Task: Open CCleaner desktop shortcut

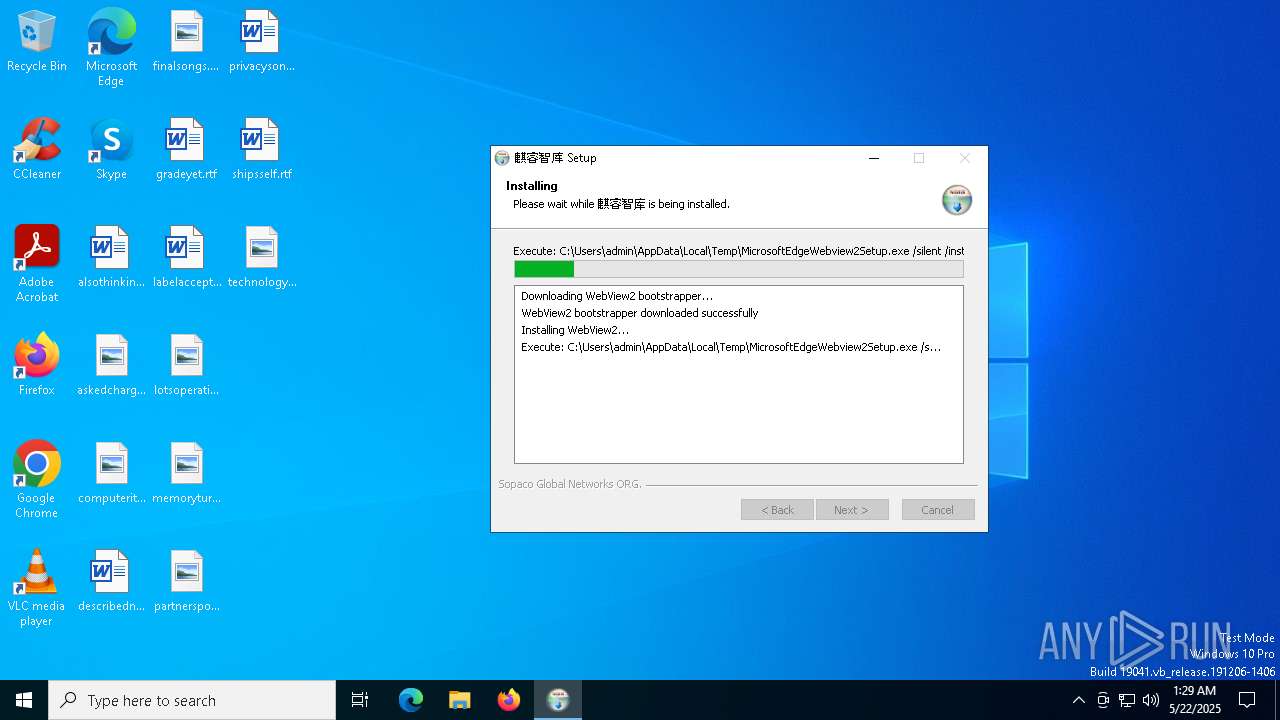Action: [37, 149]
